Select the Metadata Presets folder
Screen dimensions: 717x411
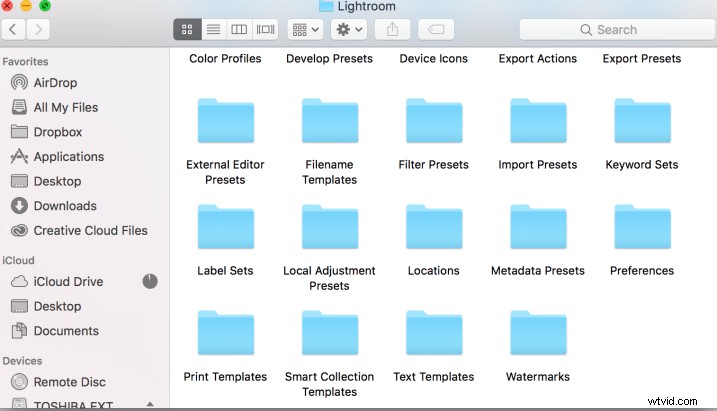538,227
